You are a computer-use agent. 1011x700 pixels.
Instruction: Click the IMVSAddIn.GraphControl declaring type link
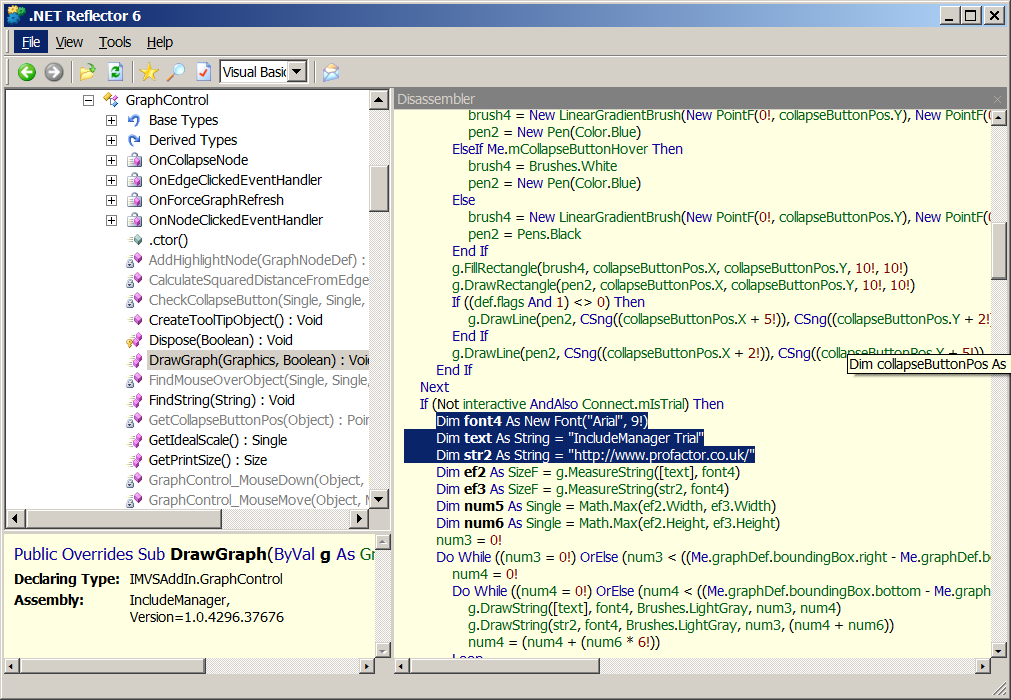point(206,579)
